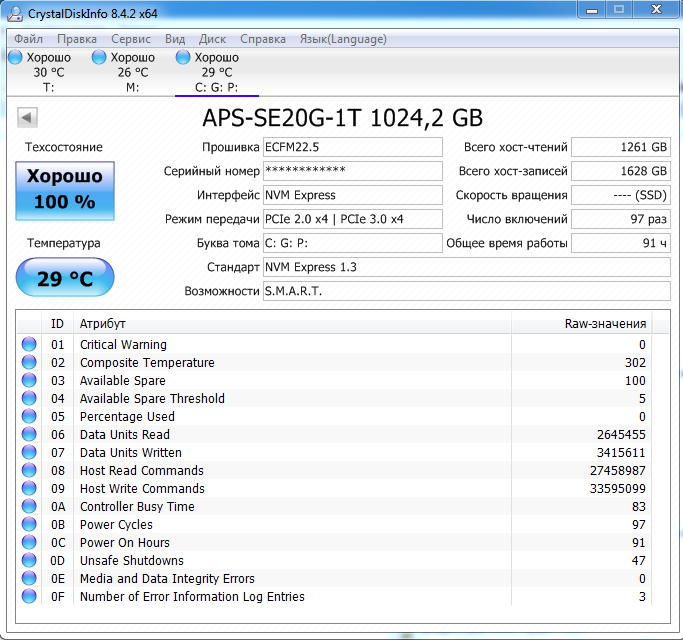Click the Unsafe Shutdowns status orb

pyautogui.click(x=29, y=560)
